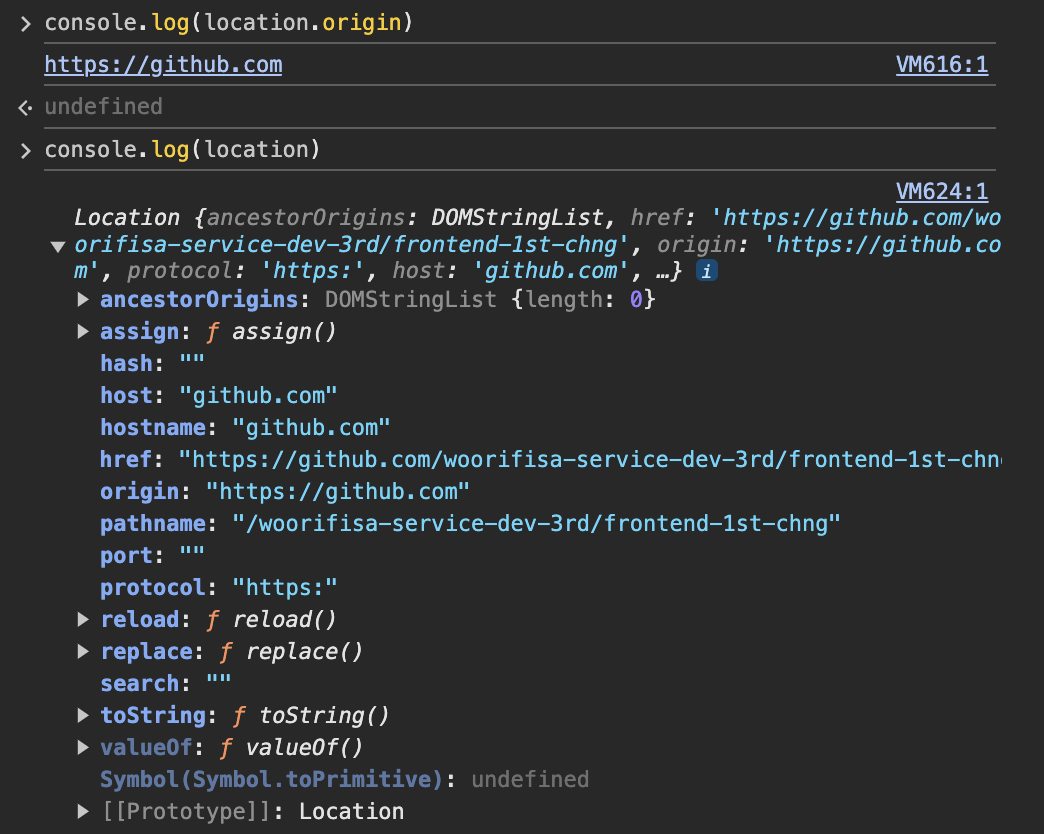The height and width of the screenshot is (834, 1044).
Task: Expand the reload function property
Action: coord(83,620)
